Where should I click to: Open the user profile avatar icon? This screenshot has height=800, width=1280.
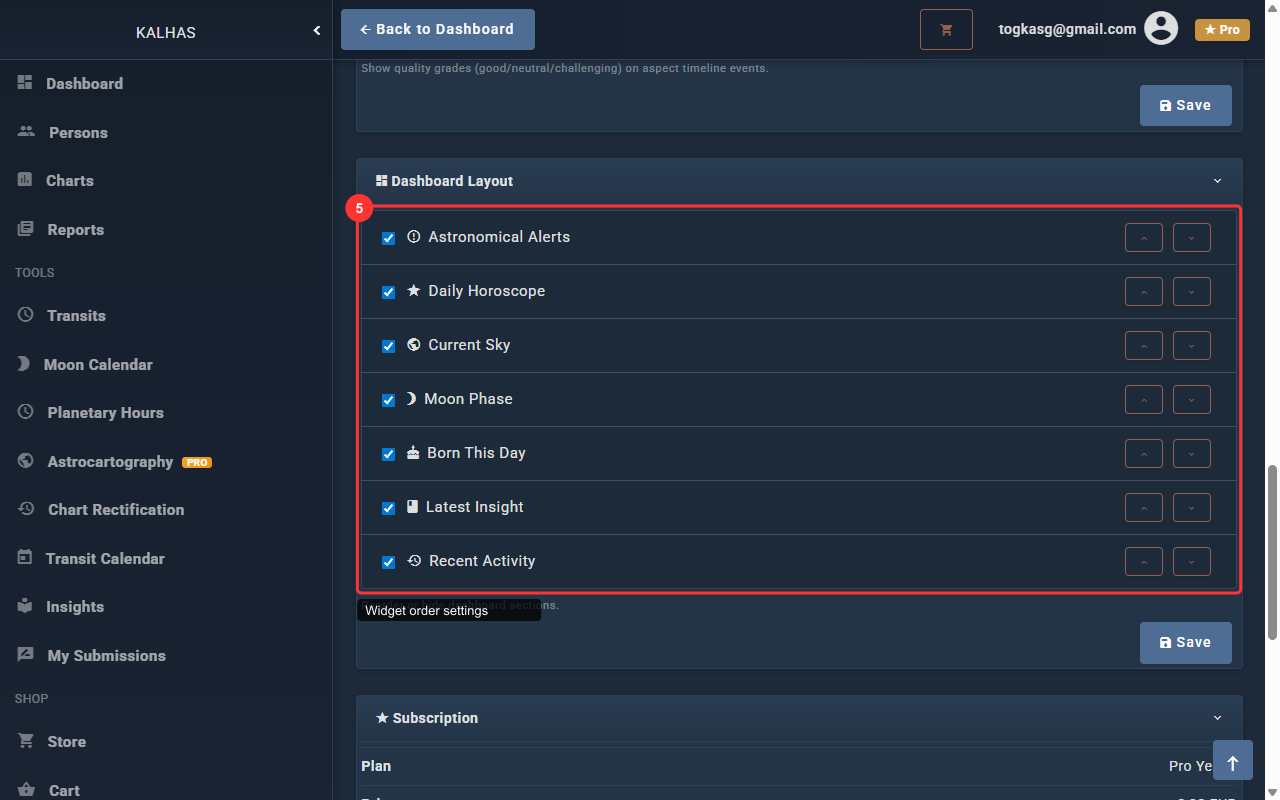[1160, 29]
